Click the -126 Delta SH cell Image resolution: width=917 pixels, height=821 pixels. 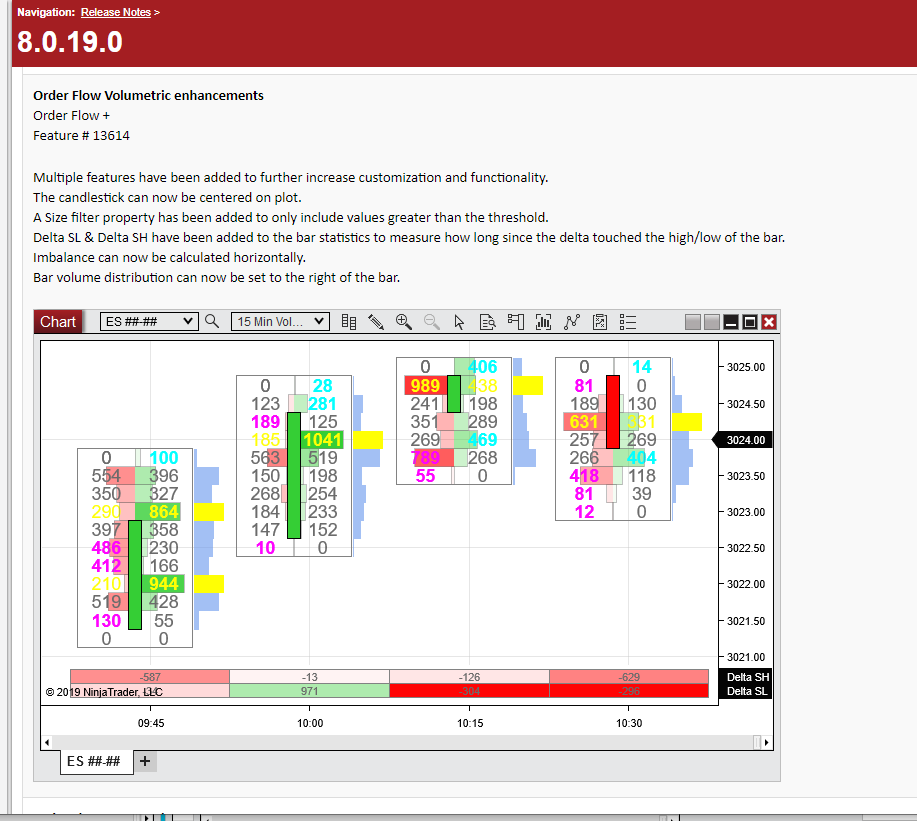click(x=469, y=677)
